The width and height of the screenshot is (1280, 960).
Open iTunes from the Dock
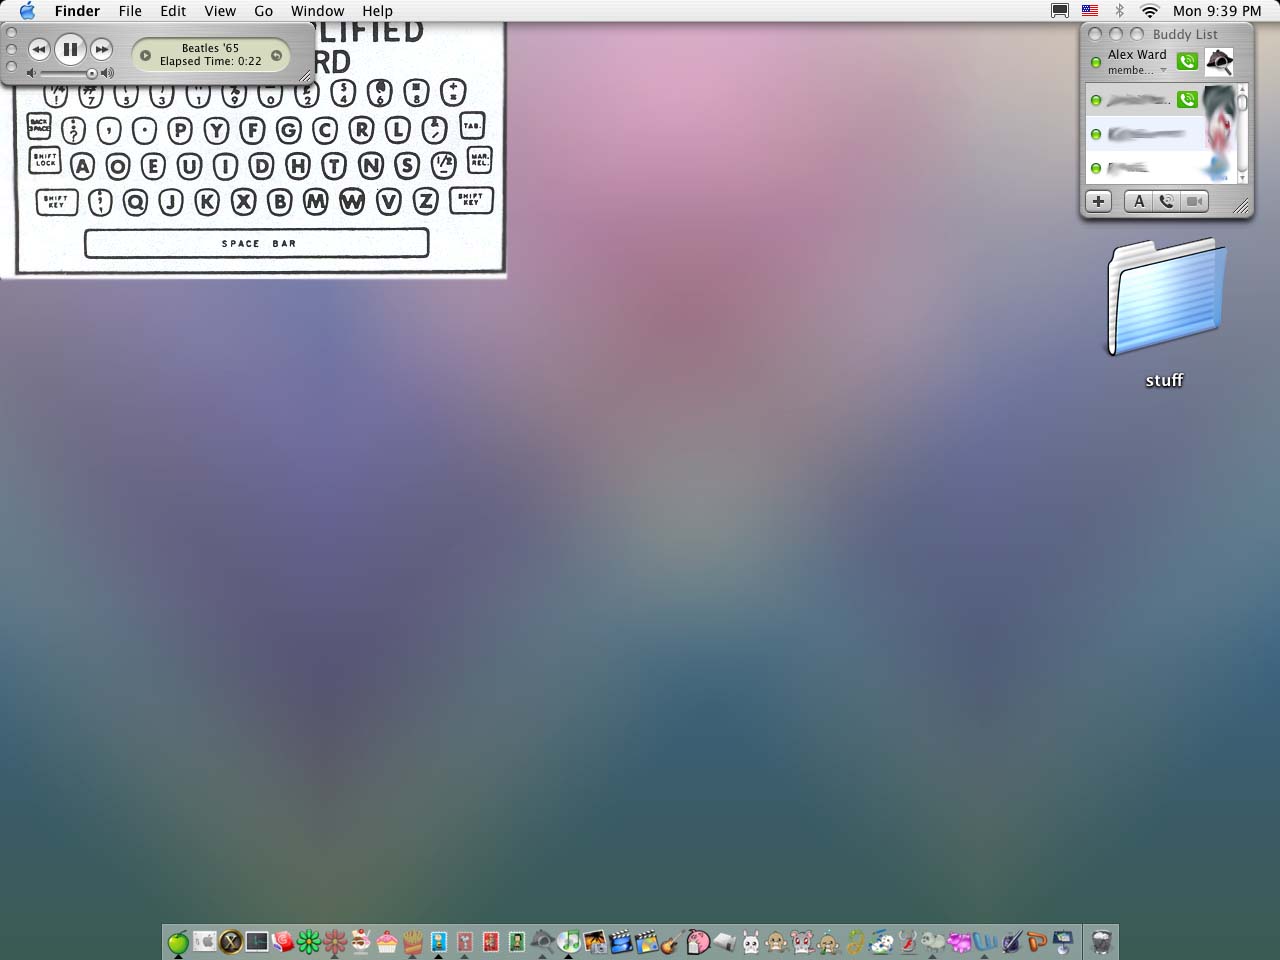click(x=569, y=942)
